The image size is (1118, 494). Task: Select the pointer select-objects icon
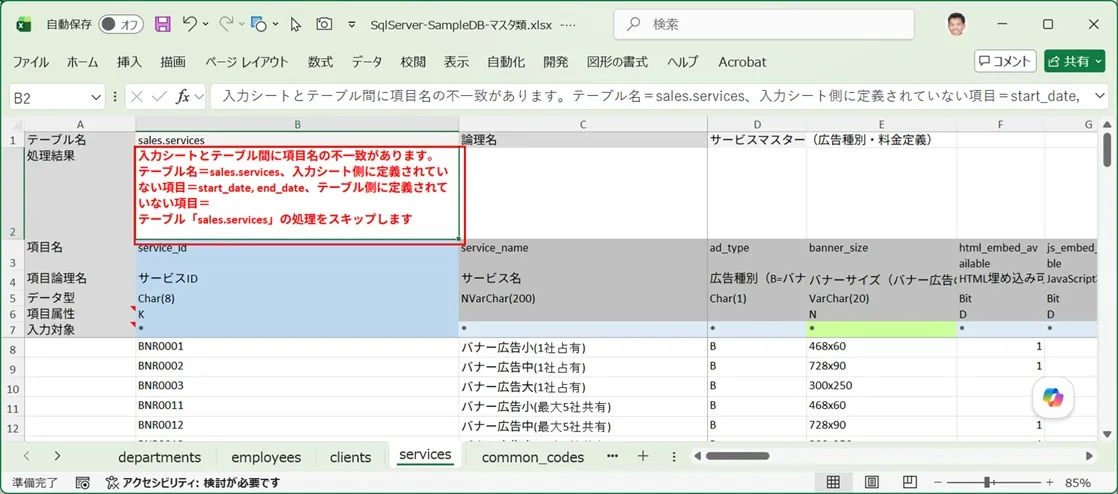296,24
